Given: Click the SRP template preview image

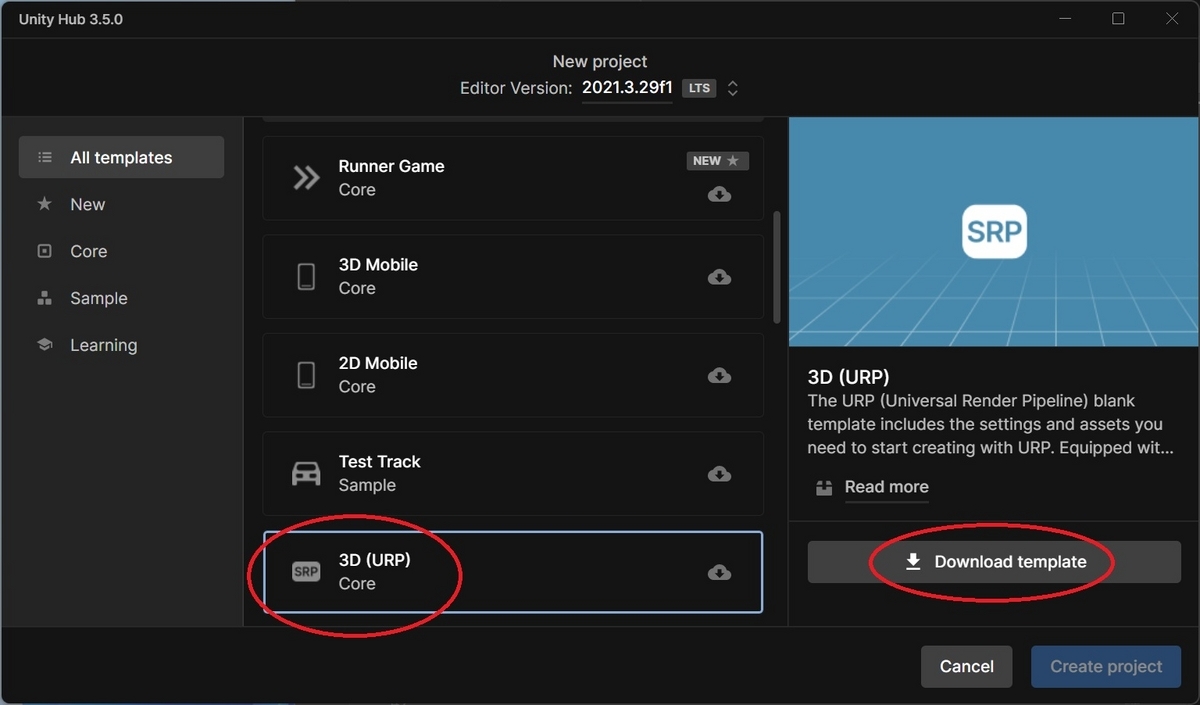Looking at the screenshot, I should tap(994, 232).
